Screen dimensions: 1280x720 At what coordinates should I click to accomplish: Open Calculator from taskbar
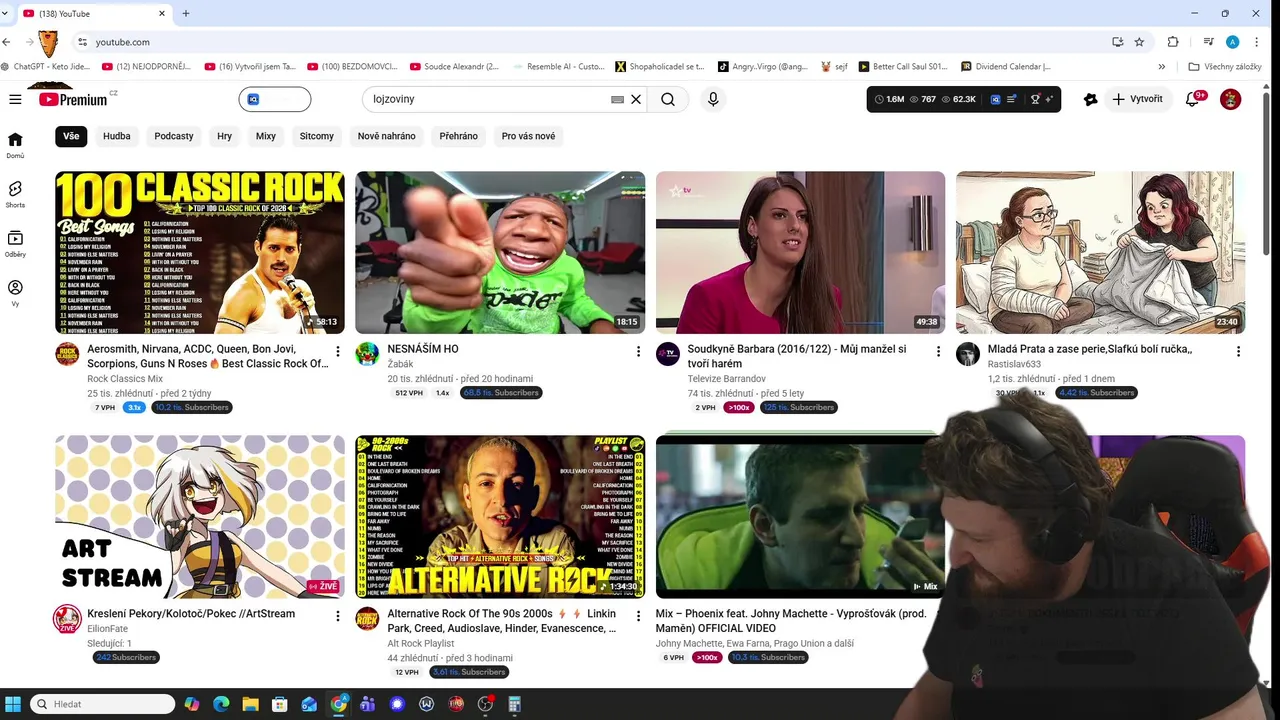click(515, 704)
